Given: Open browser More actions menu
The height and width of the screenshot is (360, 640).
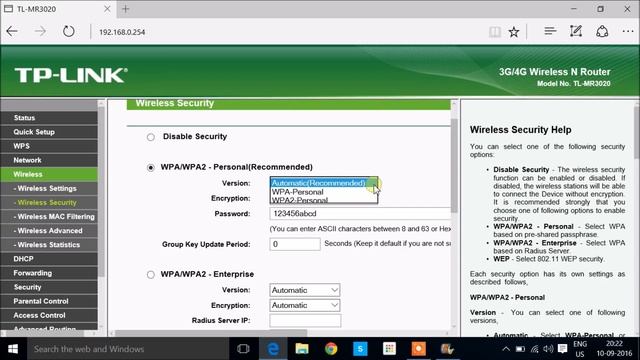Looking at the screenshot, I should click(x=628, y=31).
